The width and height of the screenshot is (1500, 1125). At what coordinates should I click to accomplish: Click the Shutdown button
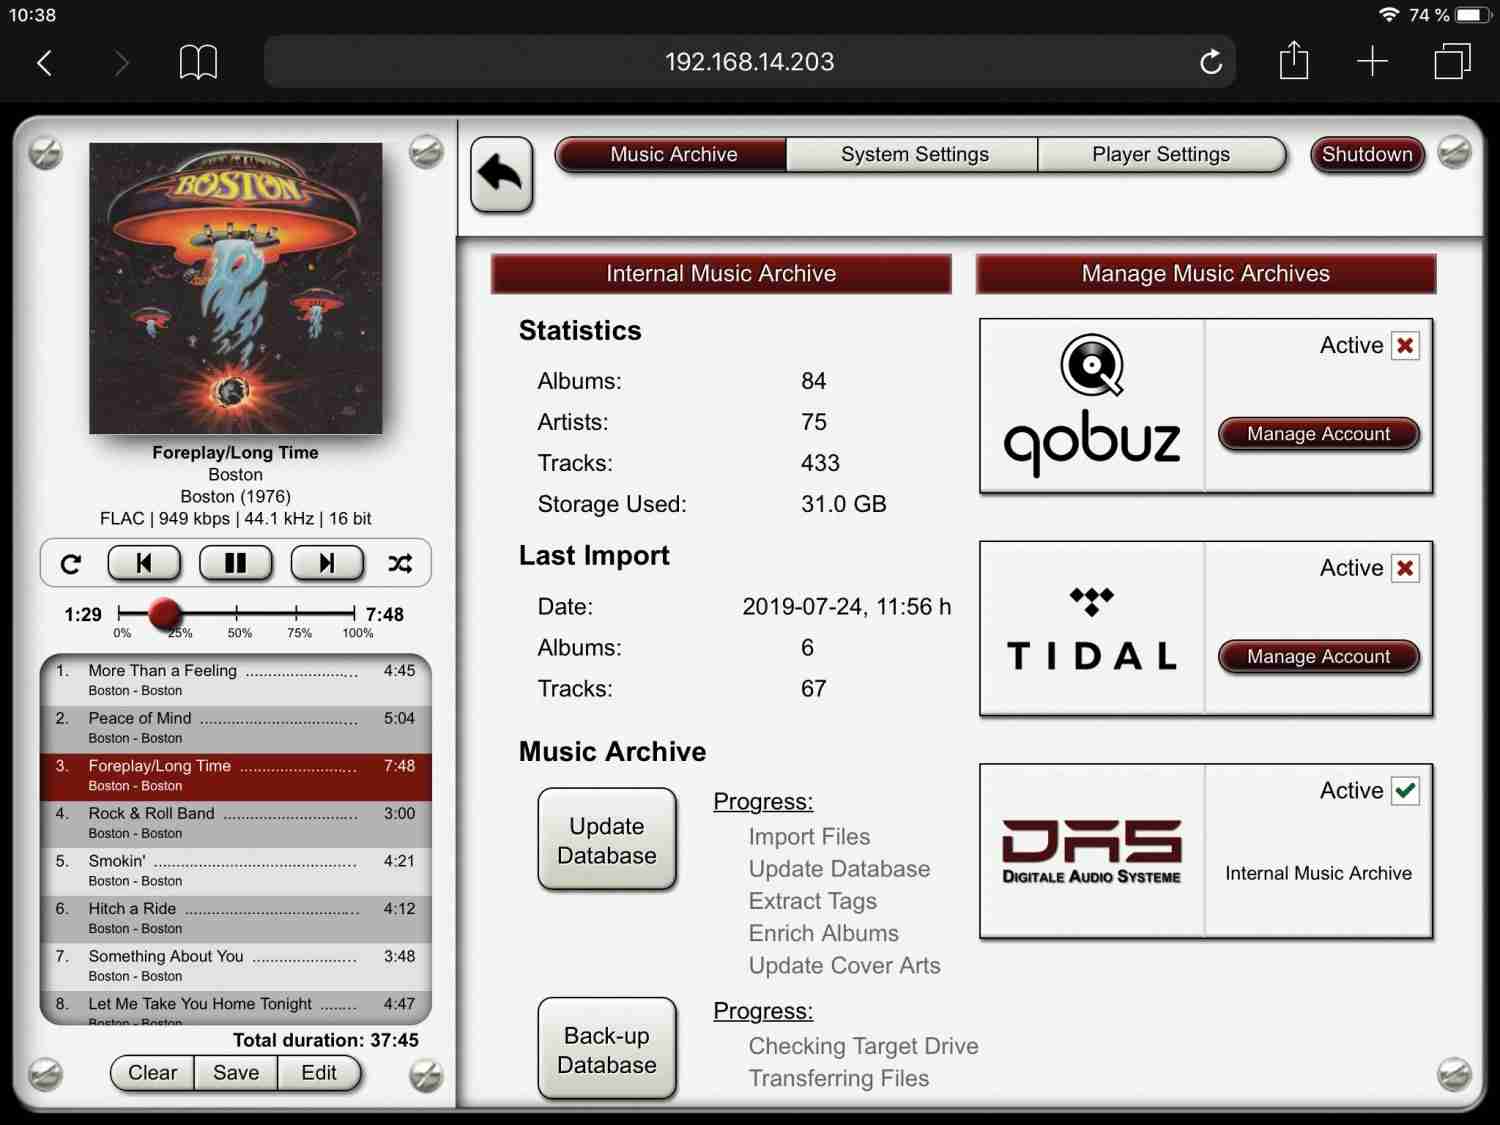point(1367,155)
